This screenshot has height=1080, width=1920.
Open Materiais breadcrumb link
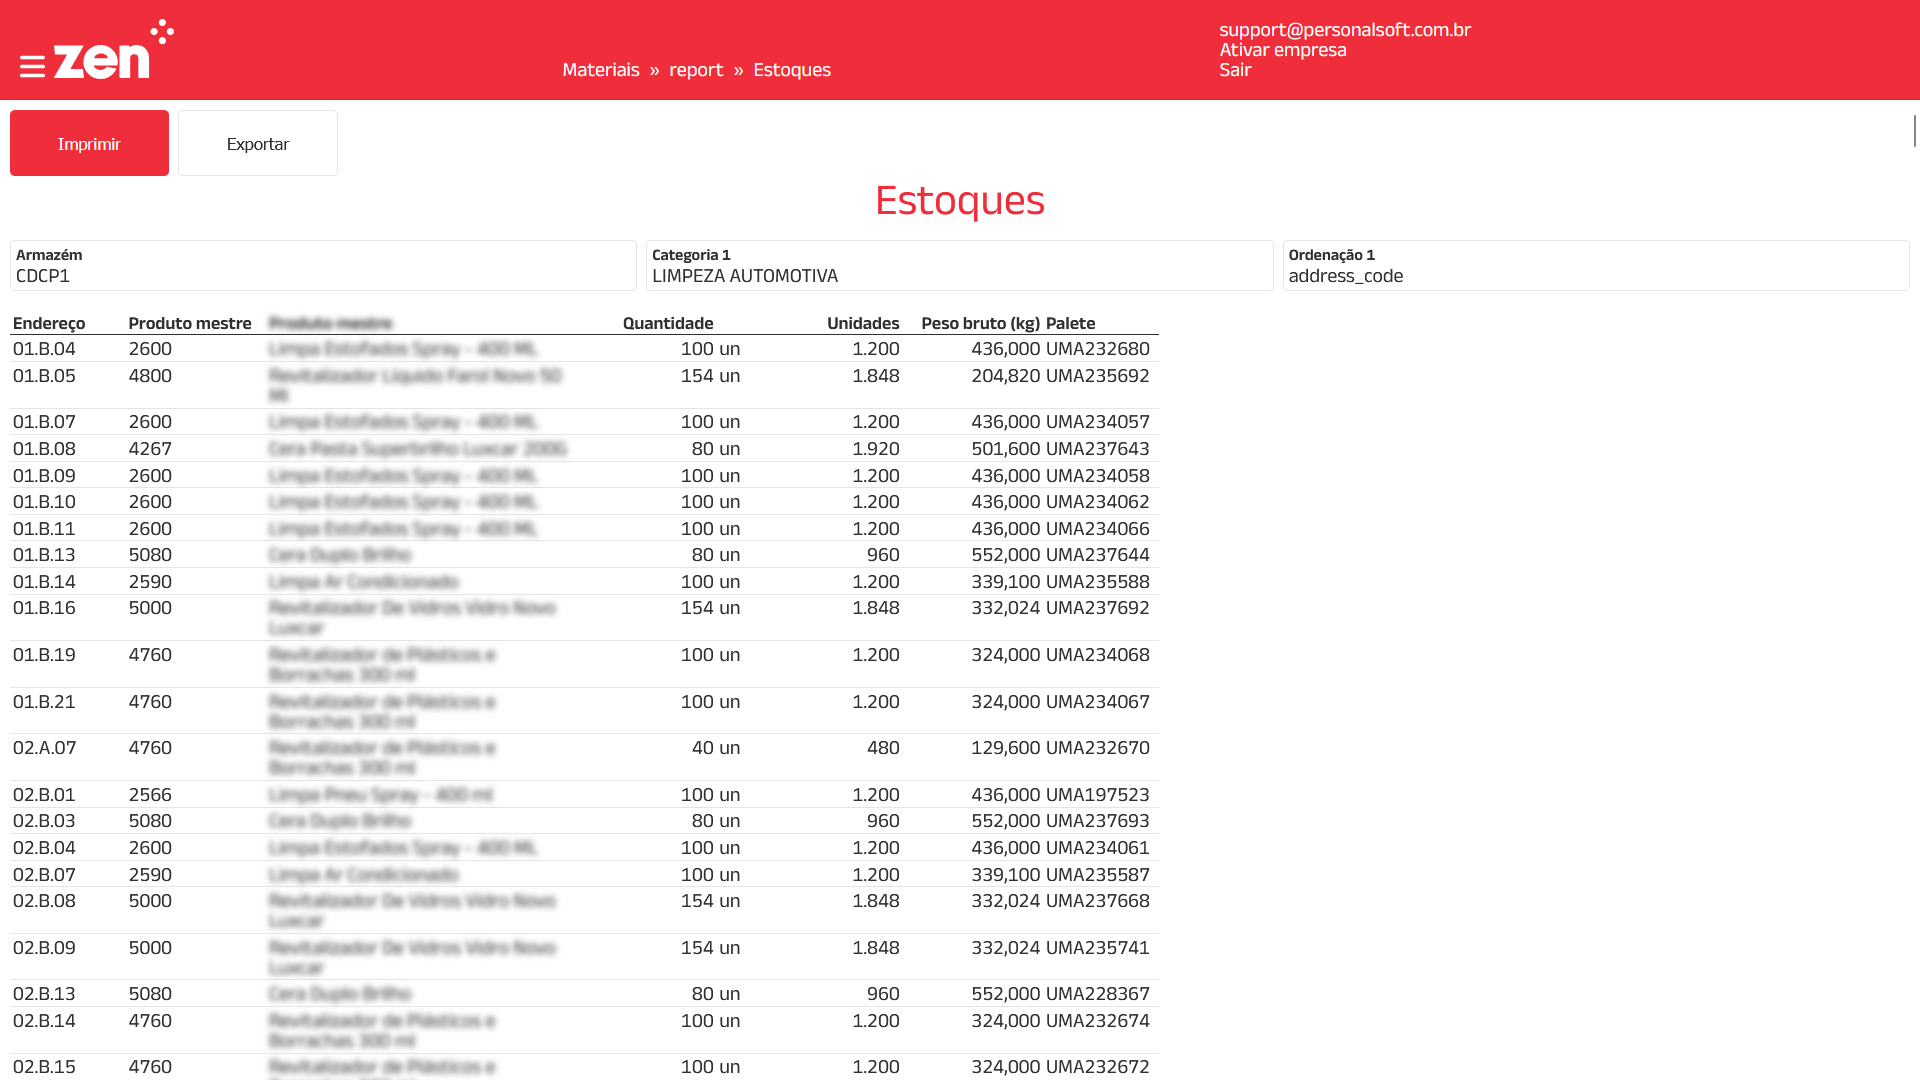[x=600, y=70]
